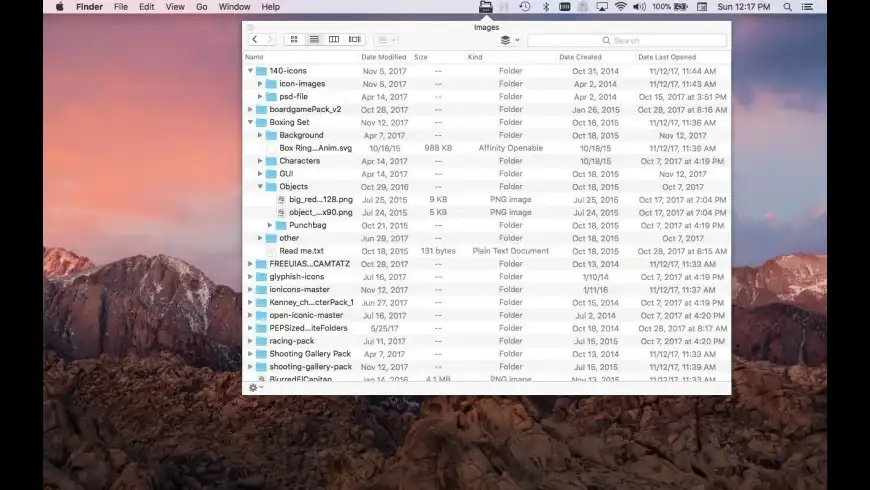This screenshot has width=870, height=490.
Task: Switch to column view
Action: coord(334,39)
